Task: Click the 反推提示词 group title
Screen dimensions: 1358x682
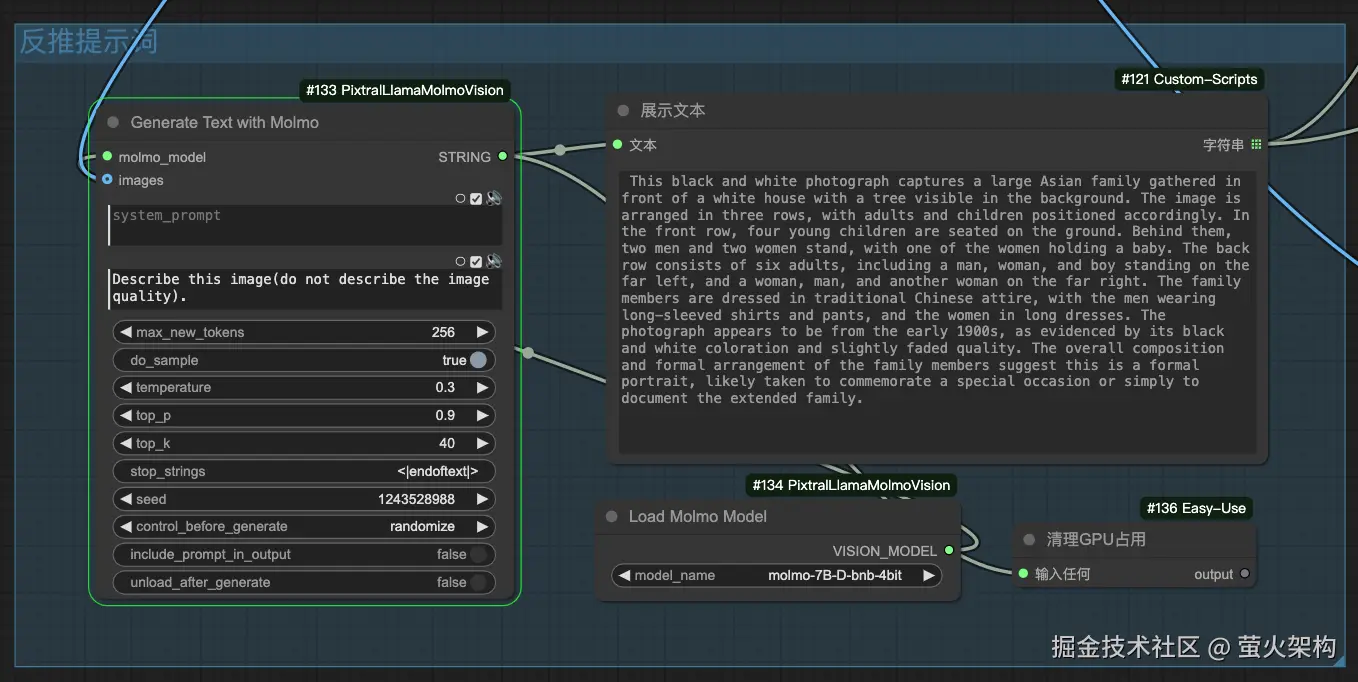Action: (88, 42)
